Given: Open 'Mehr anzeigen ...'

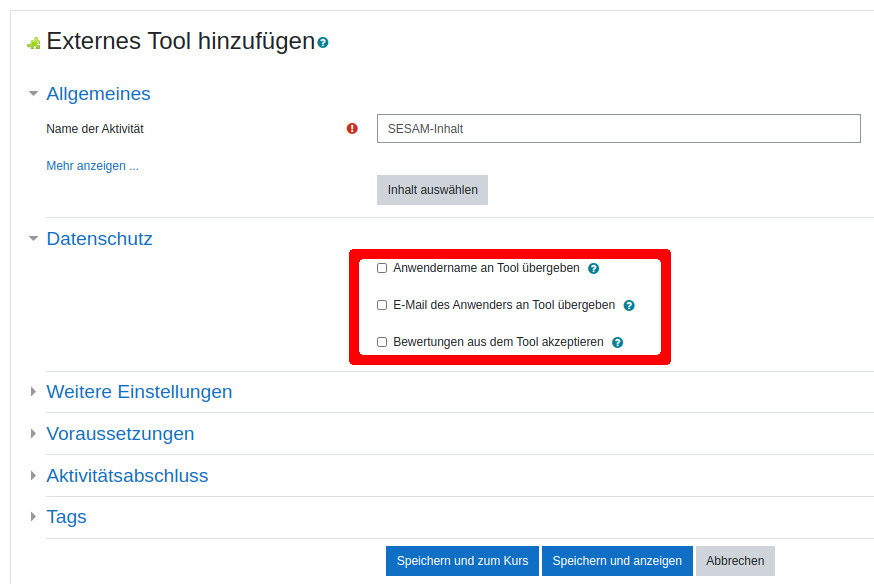Looking at the screenshot, I should click(92, 165).
